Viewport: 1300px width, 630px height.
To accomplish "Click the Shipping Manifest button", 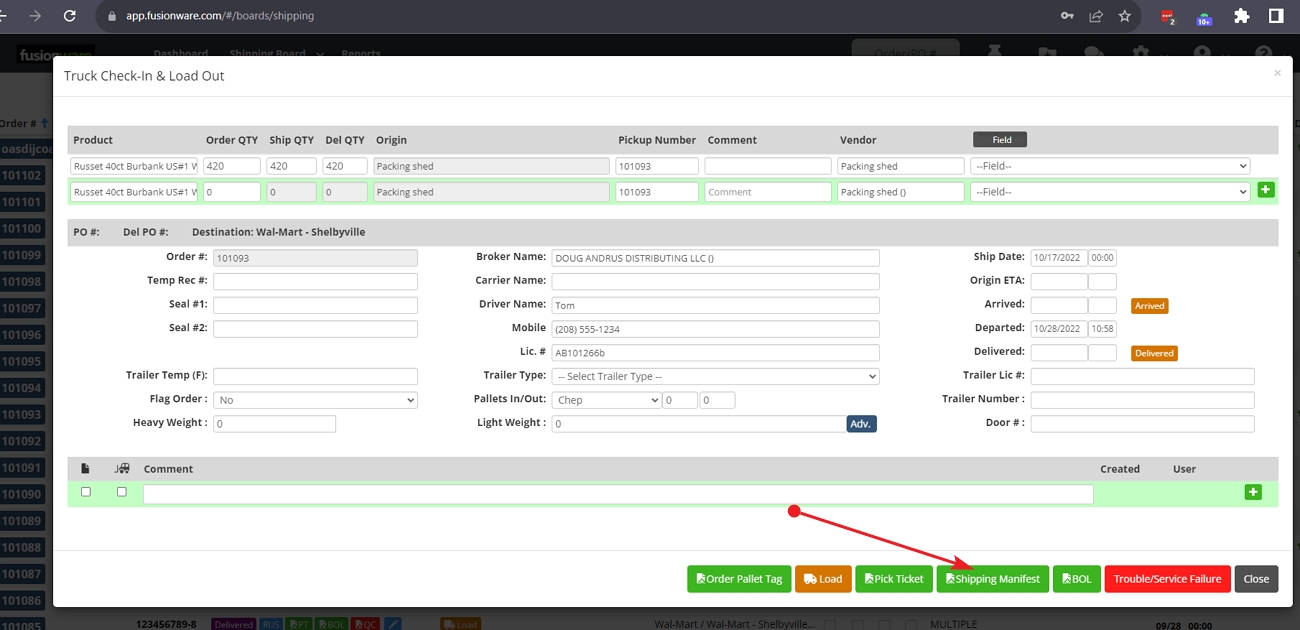I will pyautogui.click(x=992, y=579).
